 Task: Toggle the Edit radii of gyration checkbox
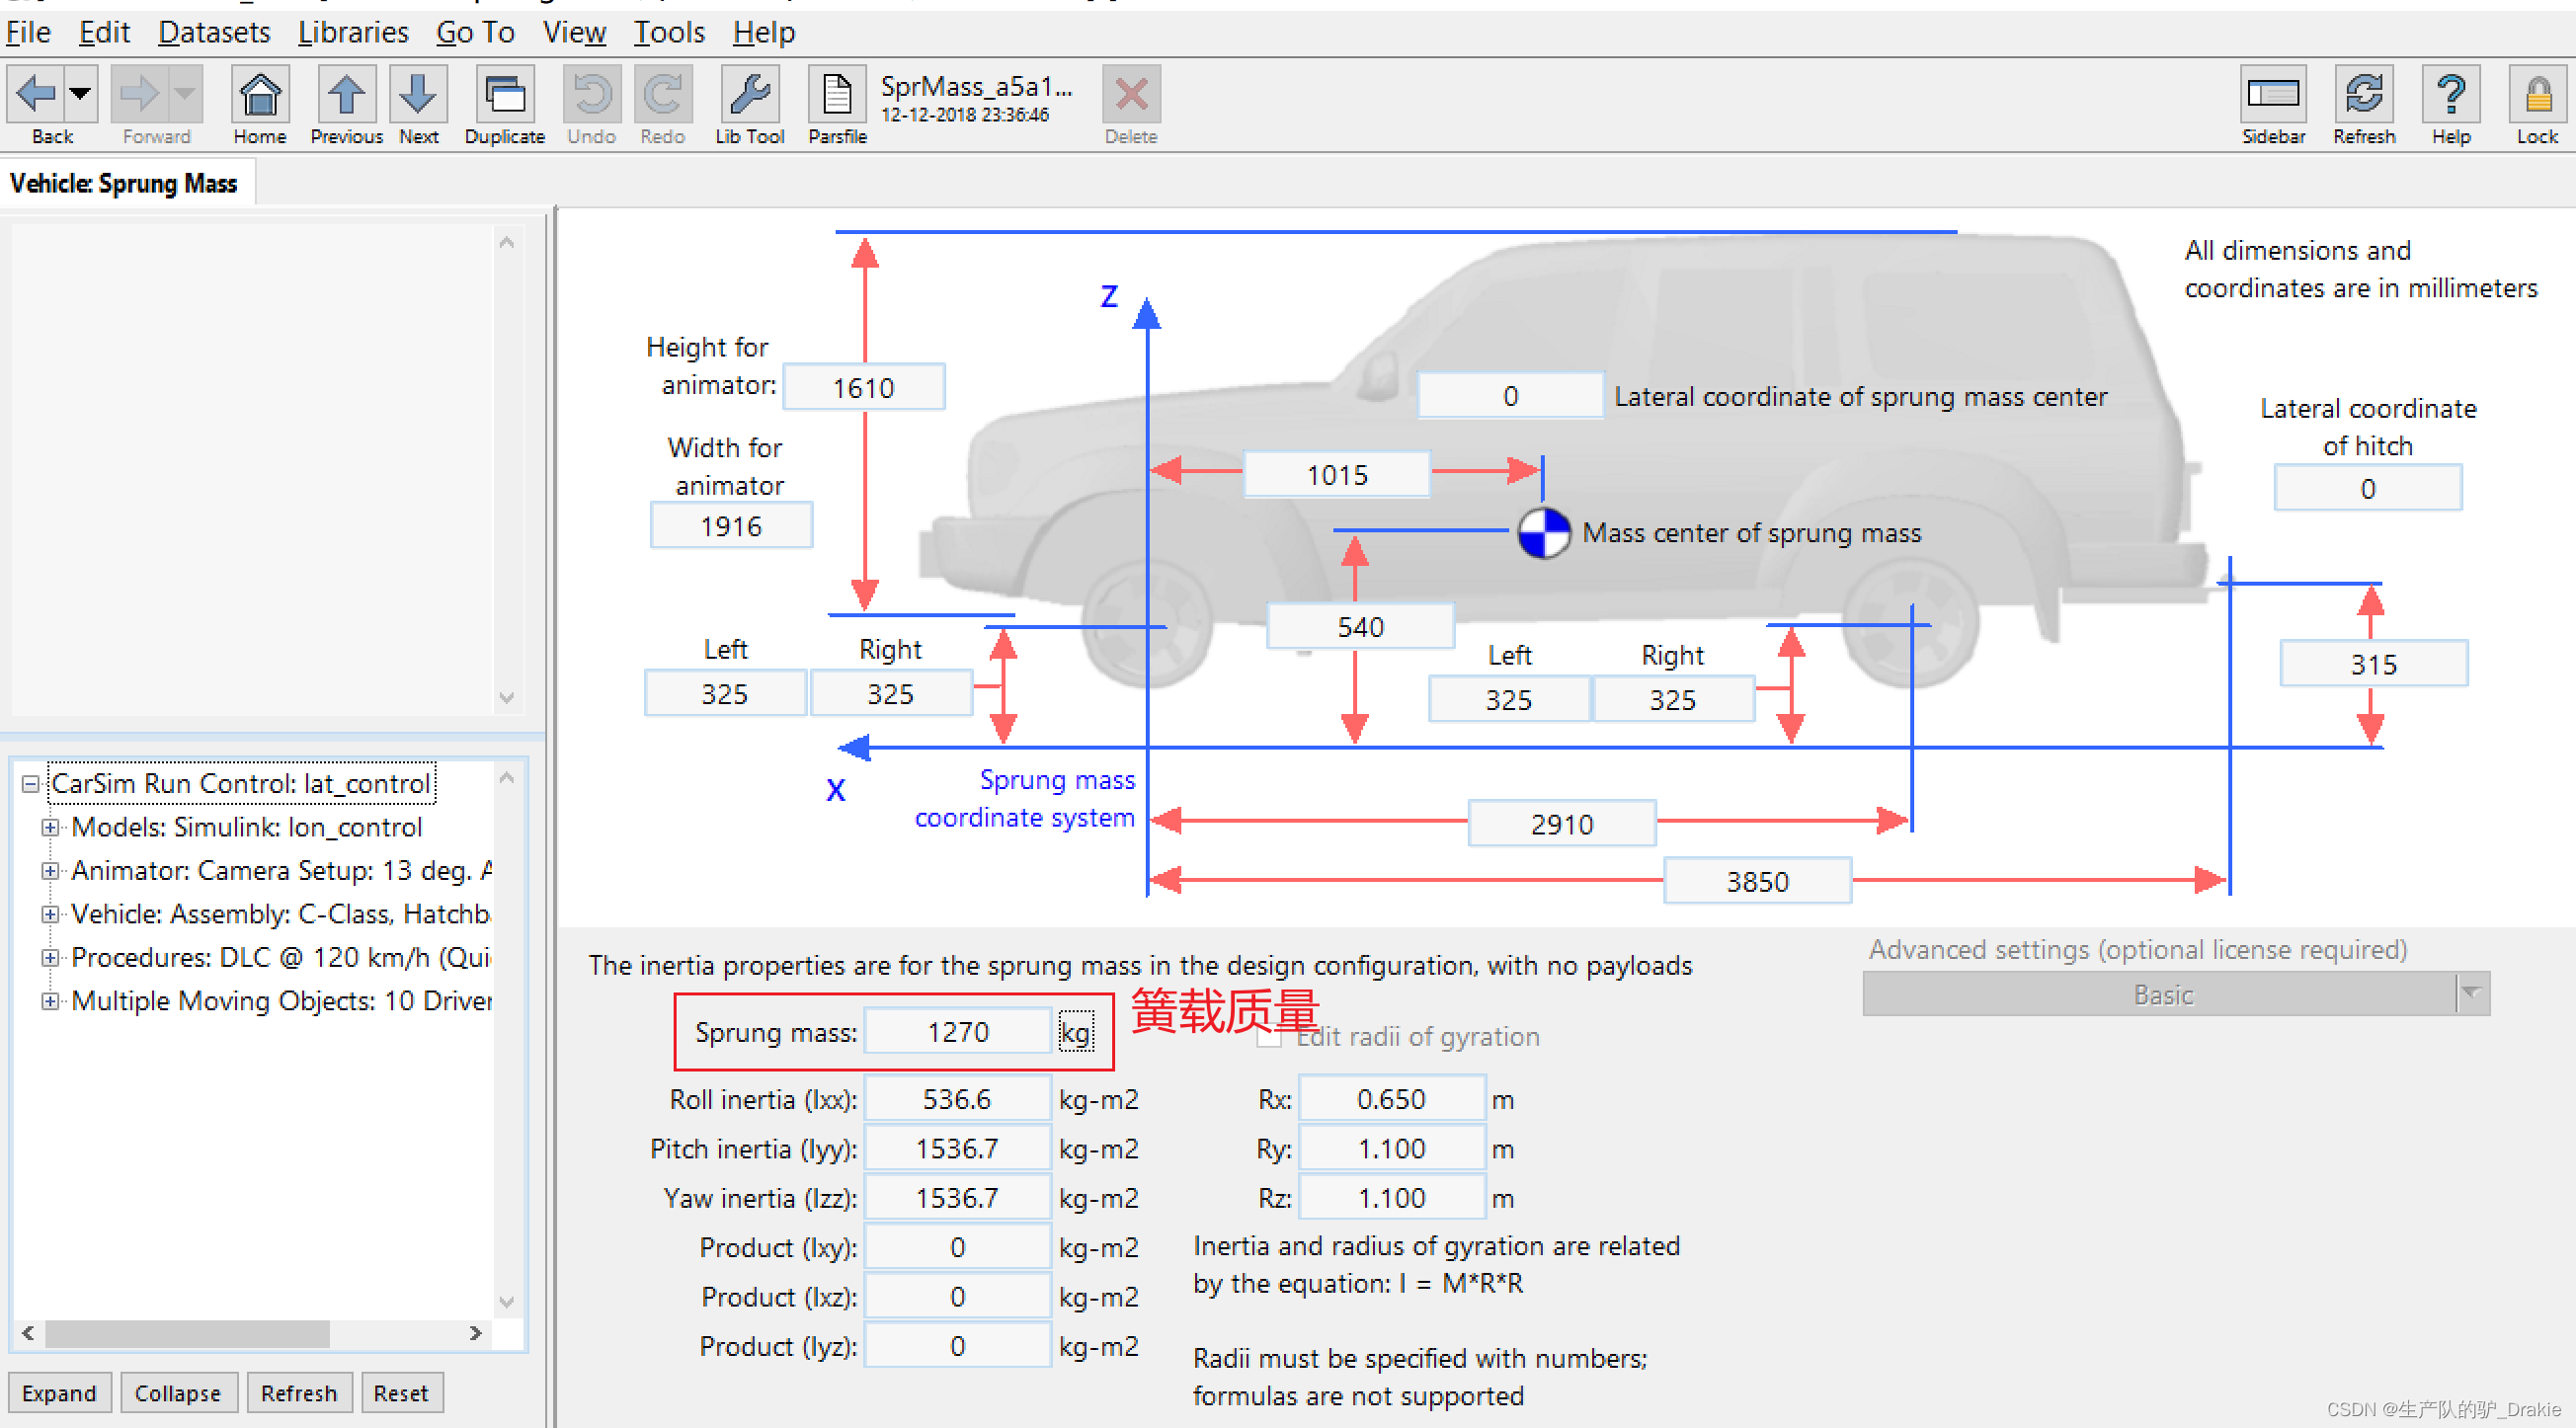click(x=1269, y=1037)
